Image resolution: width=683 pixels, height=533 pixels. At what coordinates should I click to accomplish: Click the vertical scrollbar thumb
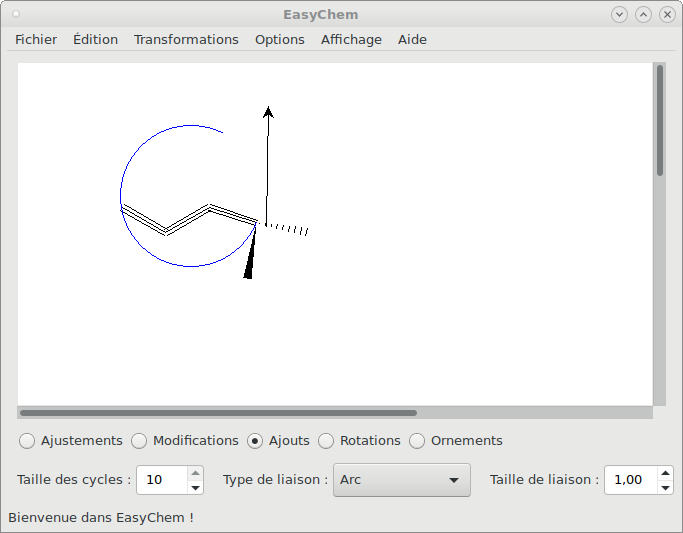pos(660,121)
